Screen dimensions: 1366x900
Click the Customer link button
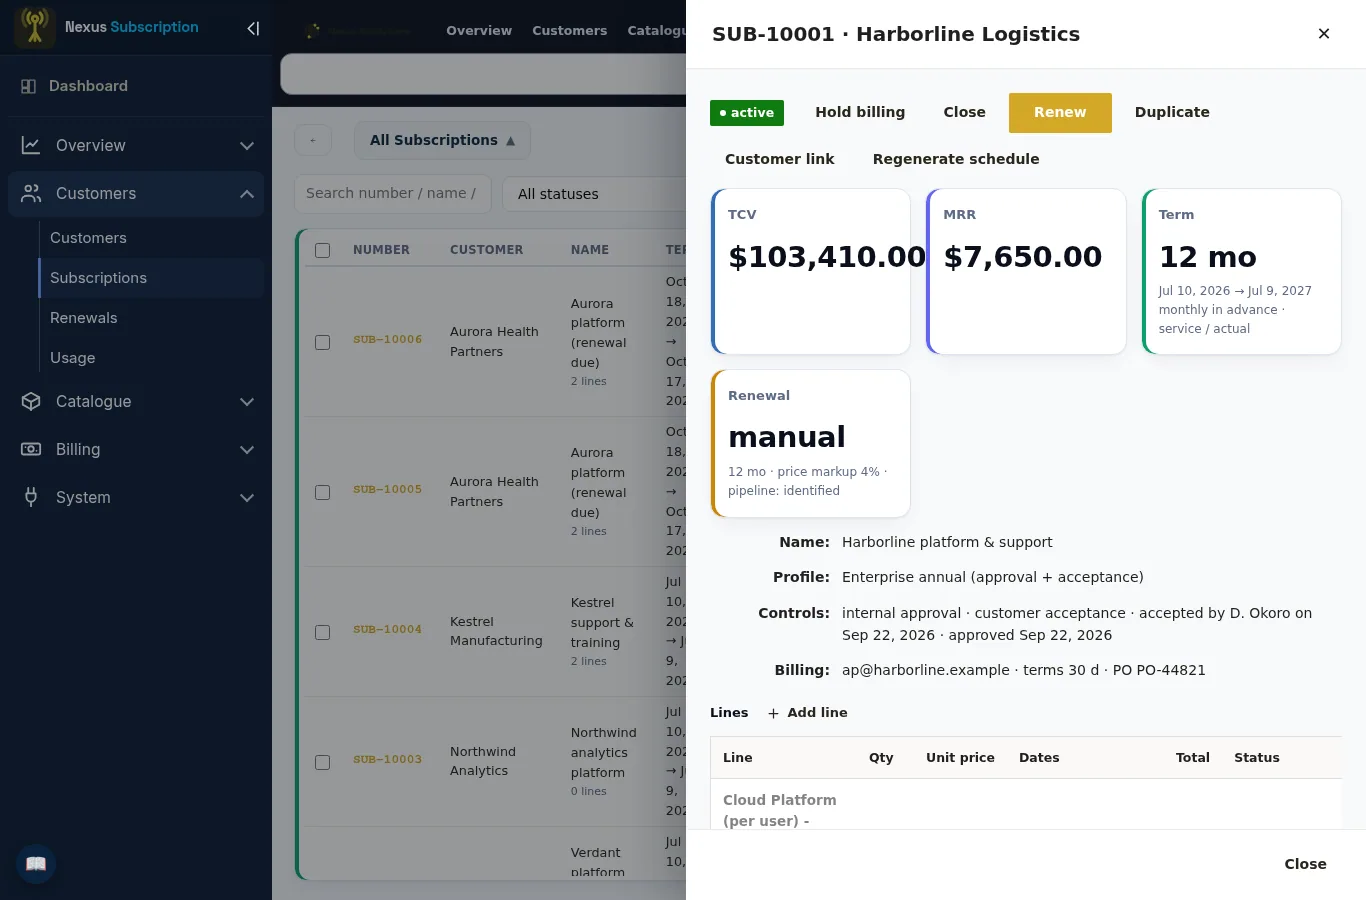780,159
